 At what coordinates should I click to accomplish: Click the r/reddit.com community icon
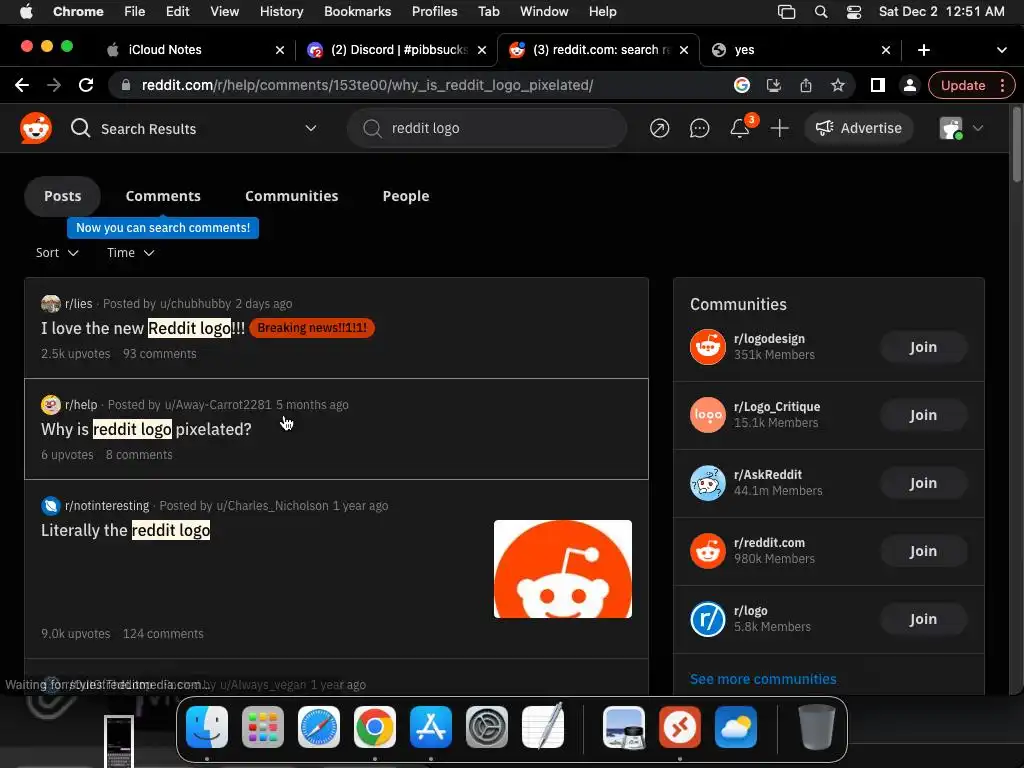click(x=708, y=551)
